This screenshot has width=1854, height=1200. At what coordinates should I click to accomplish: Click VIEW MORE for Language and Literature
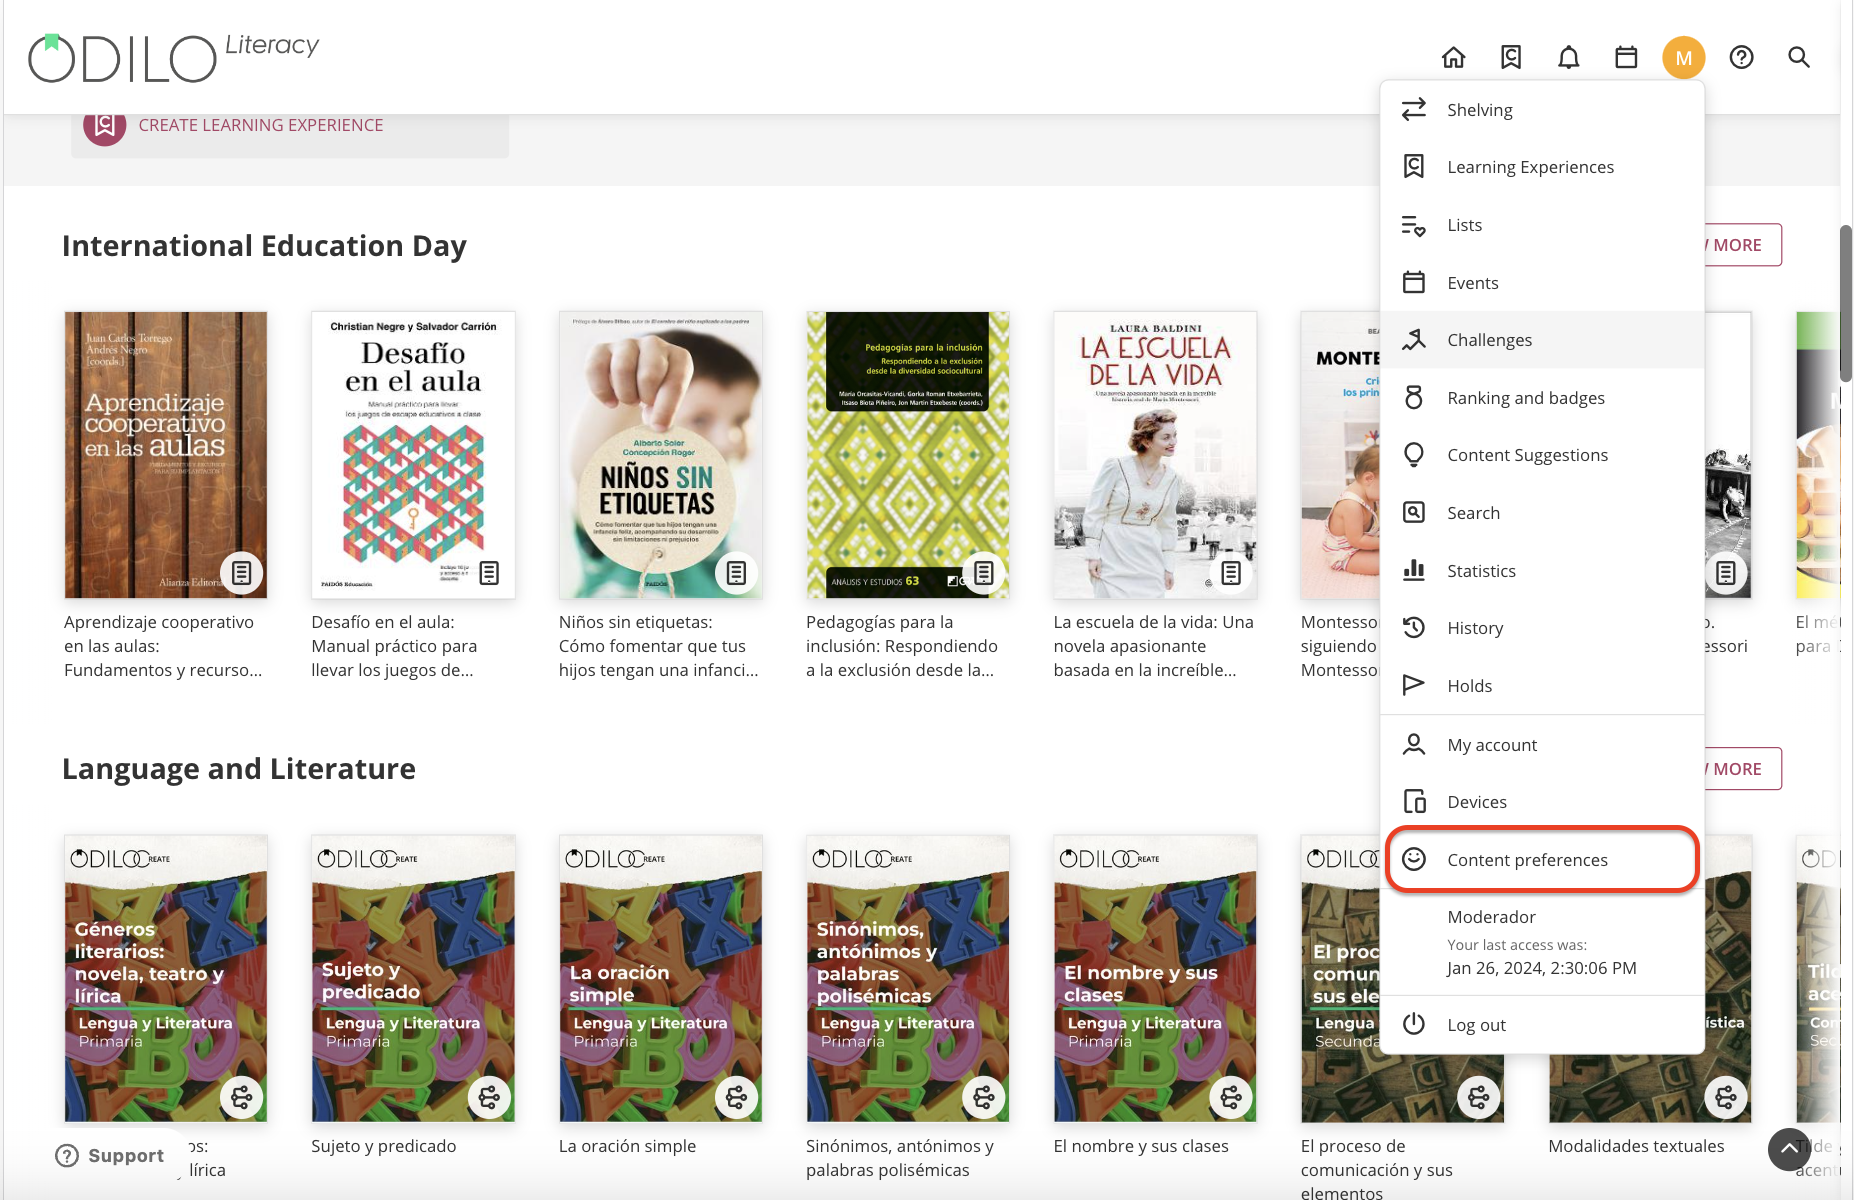point(1743,769)
